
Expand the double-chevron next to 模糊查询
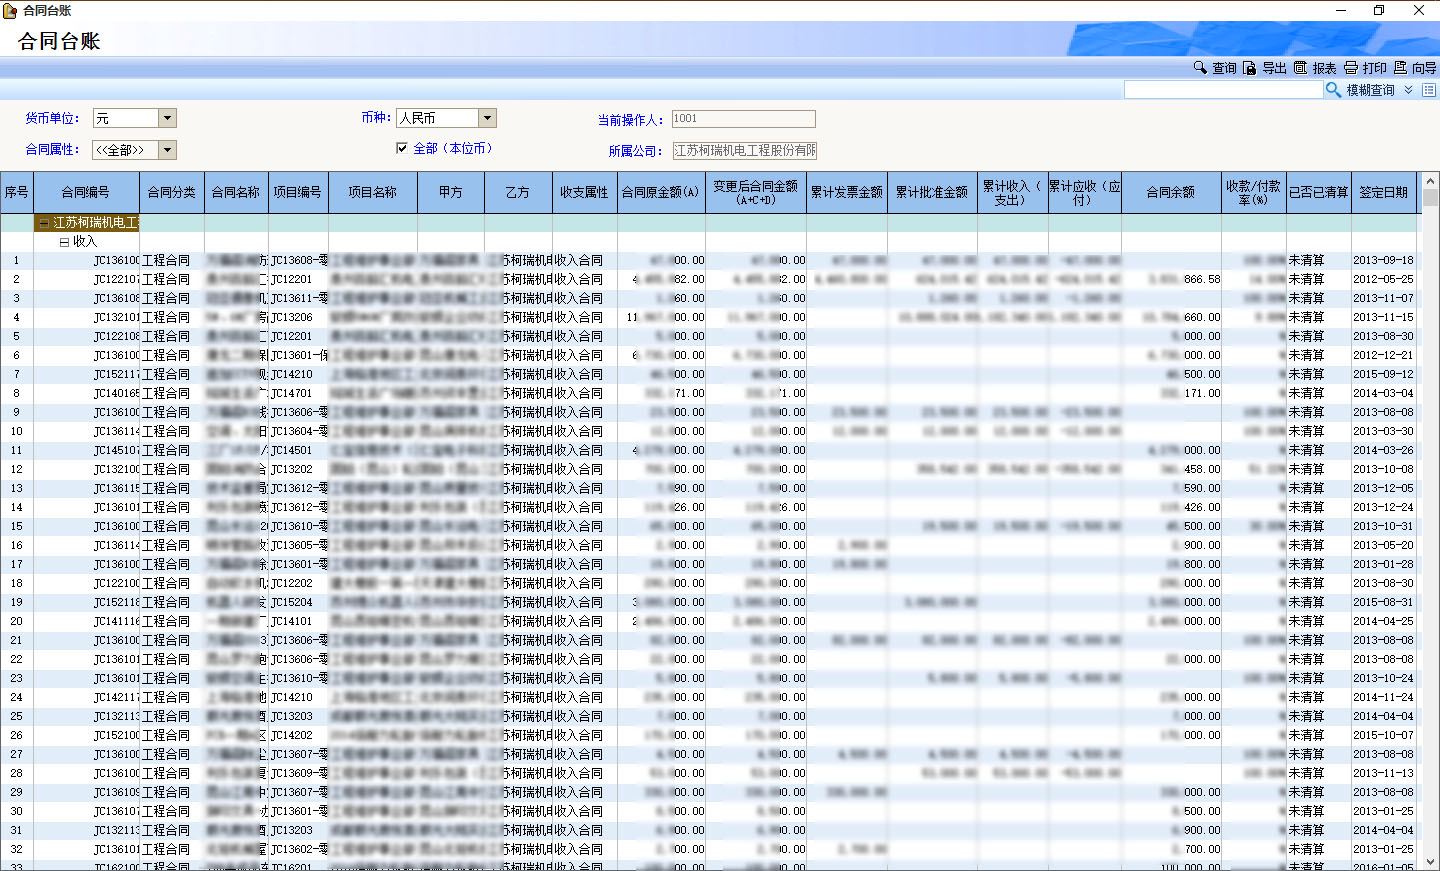point(1408,90)
